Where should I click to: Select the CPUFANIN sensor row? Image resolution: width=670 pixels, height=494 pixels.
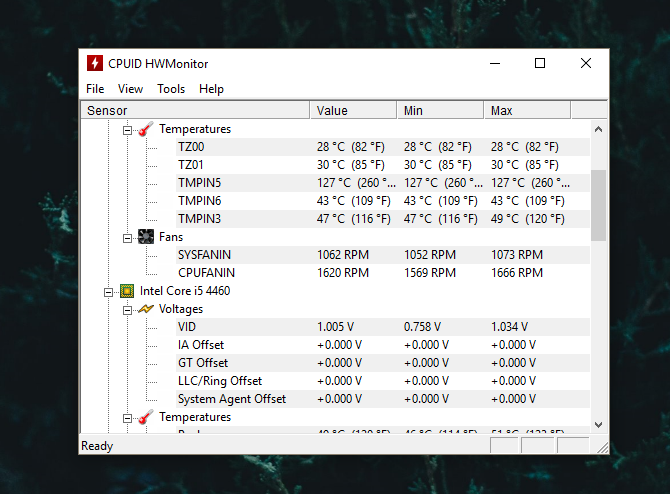(206, 273)
